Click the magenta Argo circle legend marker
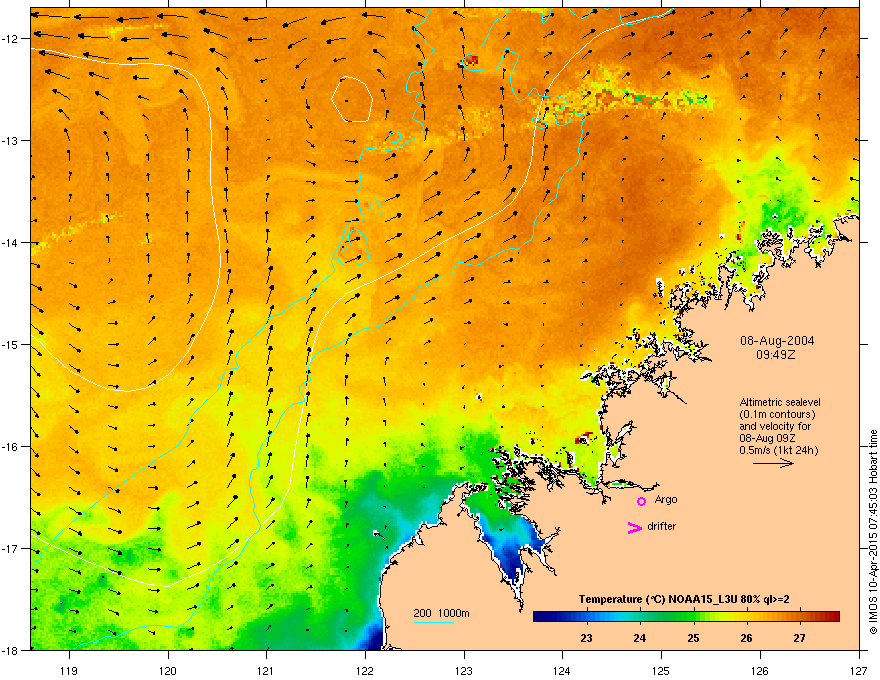 (x=641, y=501)
